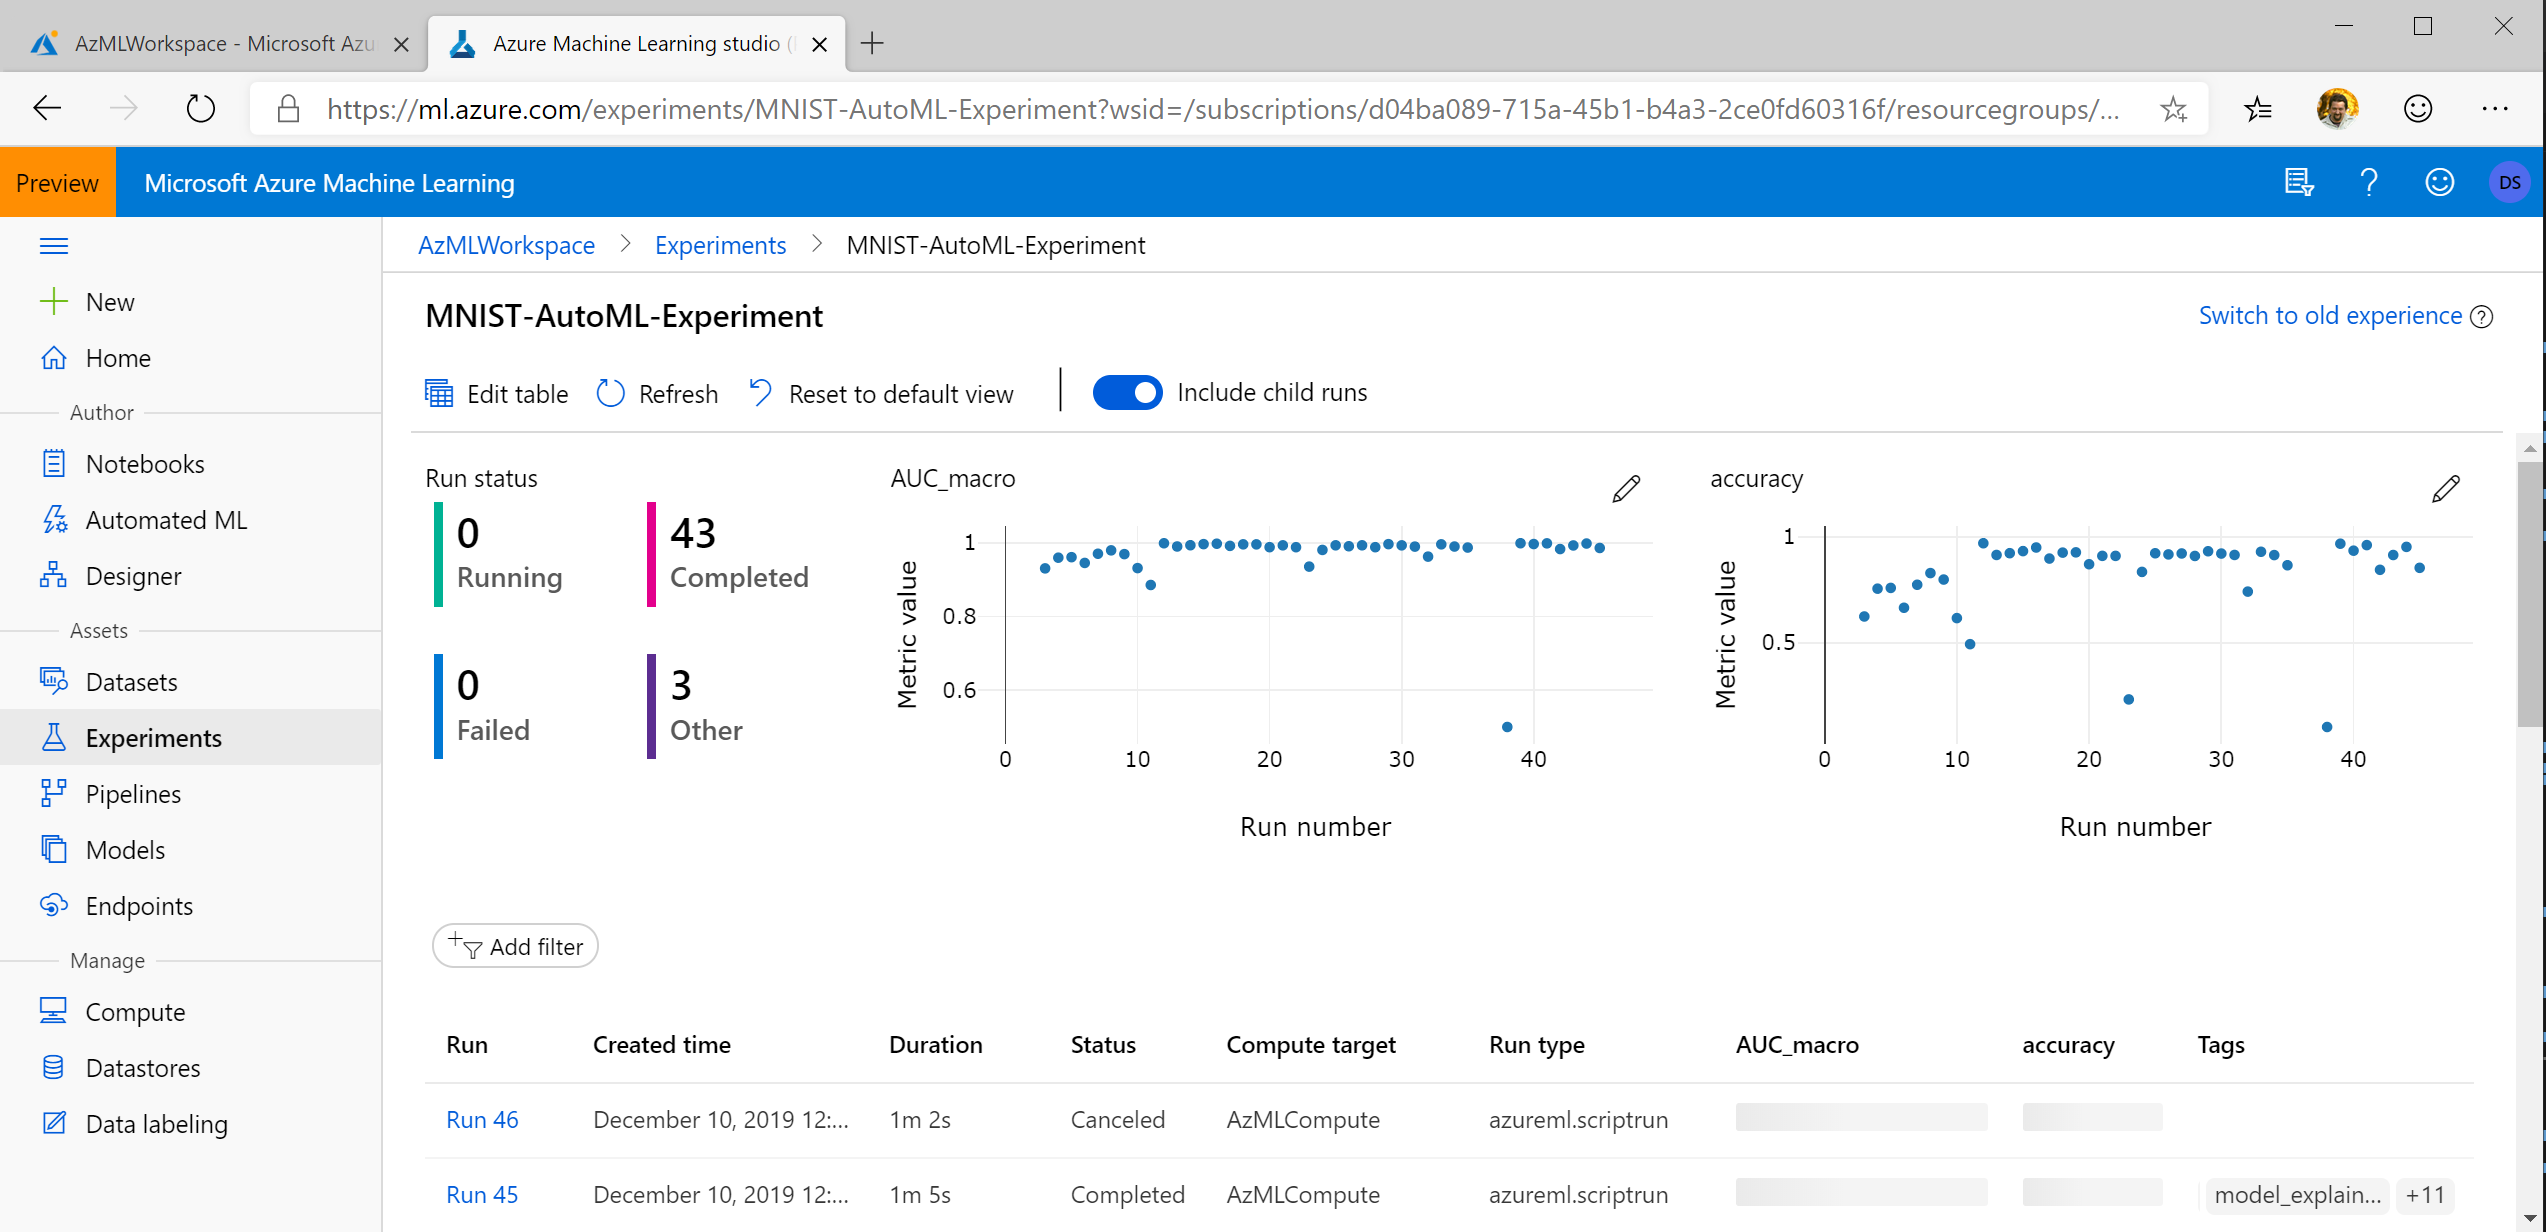The width and height of the screenshot is (2546, 1232).
Task: Open Automated ML from sidebar
Action: 166,520
